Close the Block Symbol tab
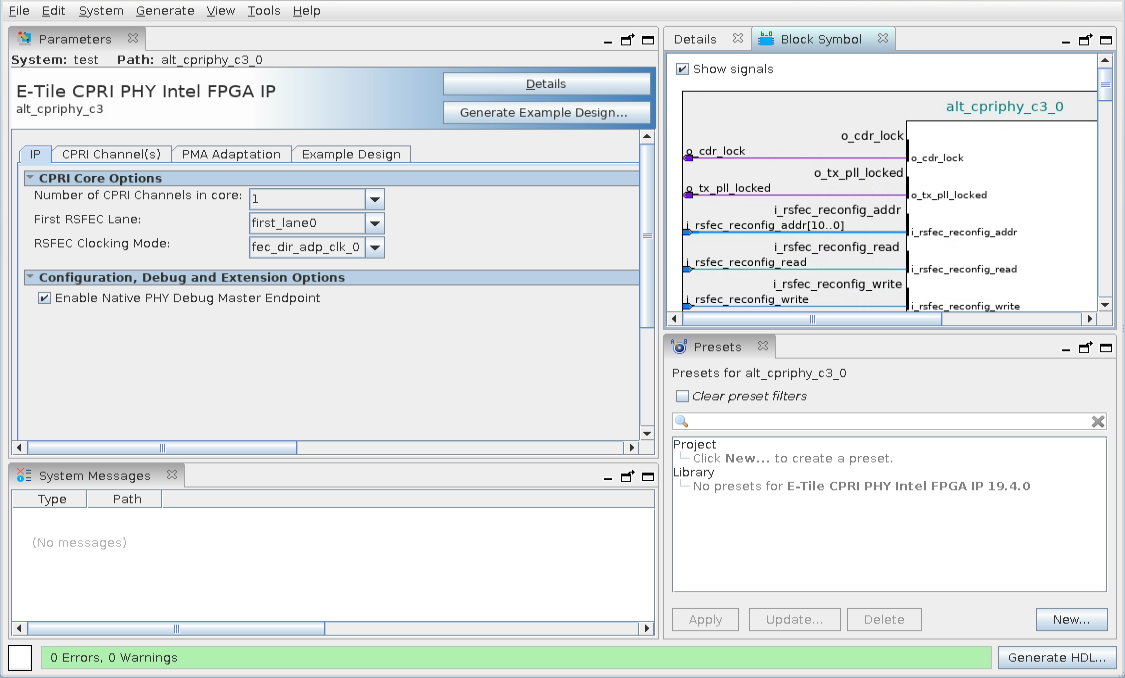Screen dimensions: 1125x678 pyautogui.click(x=883, y=38)
